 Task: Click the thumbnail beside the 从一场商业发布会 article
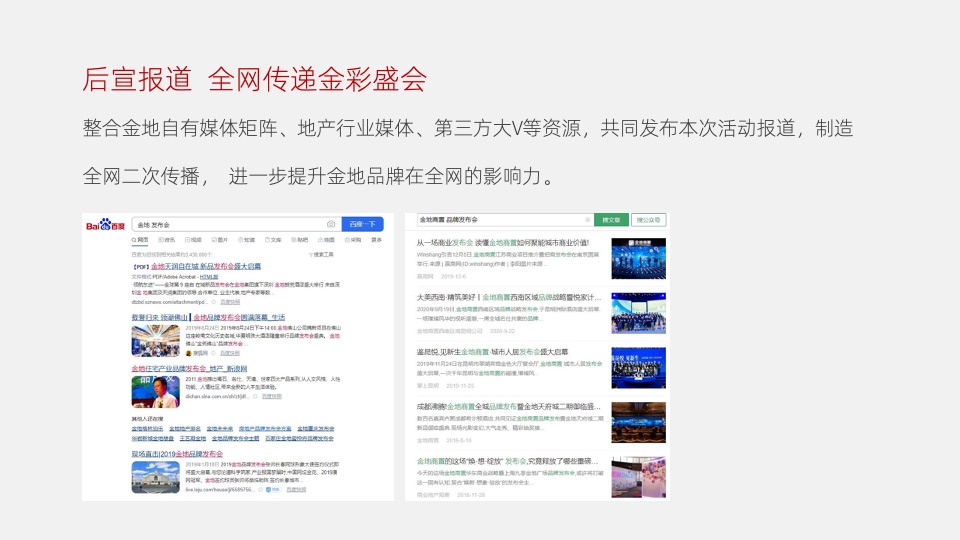pyautogui.click(x=639, y=258)
